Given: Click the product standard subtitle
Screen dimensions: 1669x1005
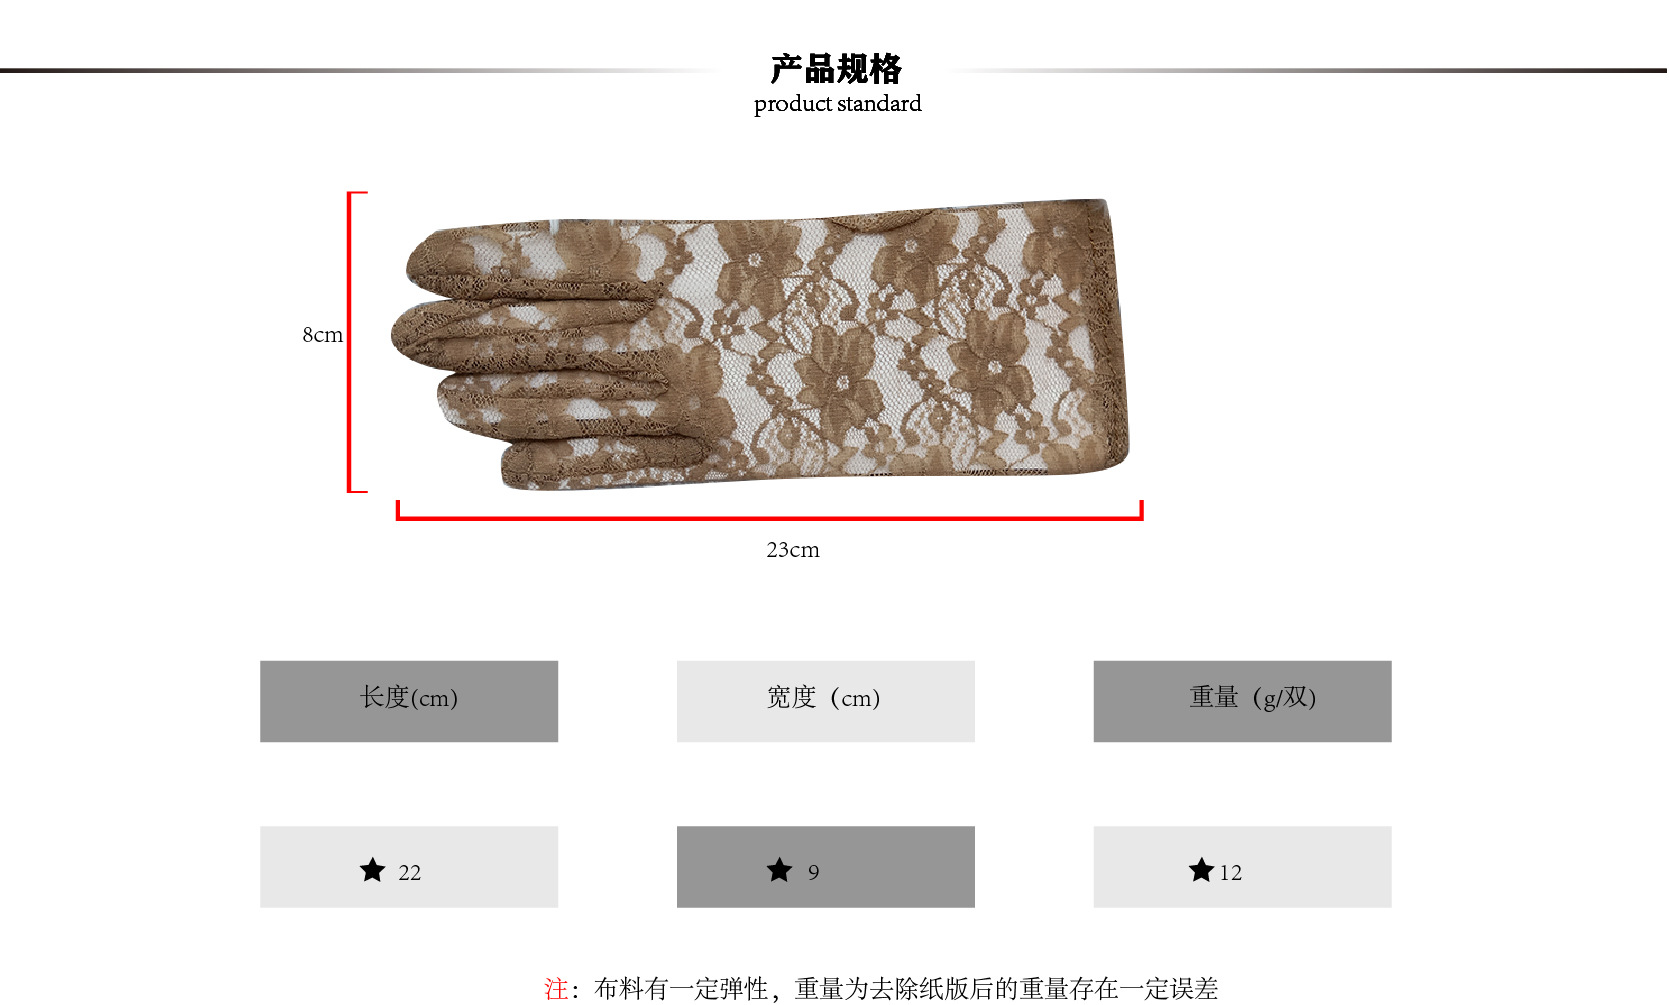Looking at the screenshot, I should 837,104.
